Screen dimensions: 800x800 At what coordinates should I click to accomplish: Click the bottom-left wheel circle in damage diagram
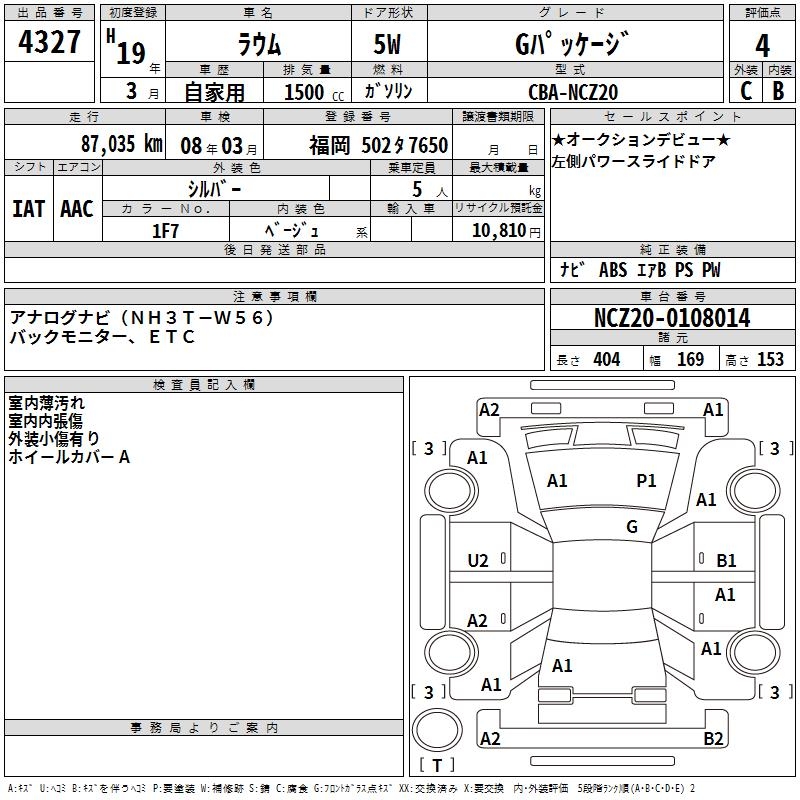point(451,653)
